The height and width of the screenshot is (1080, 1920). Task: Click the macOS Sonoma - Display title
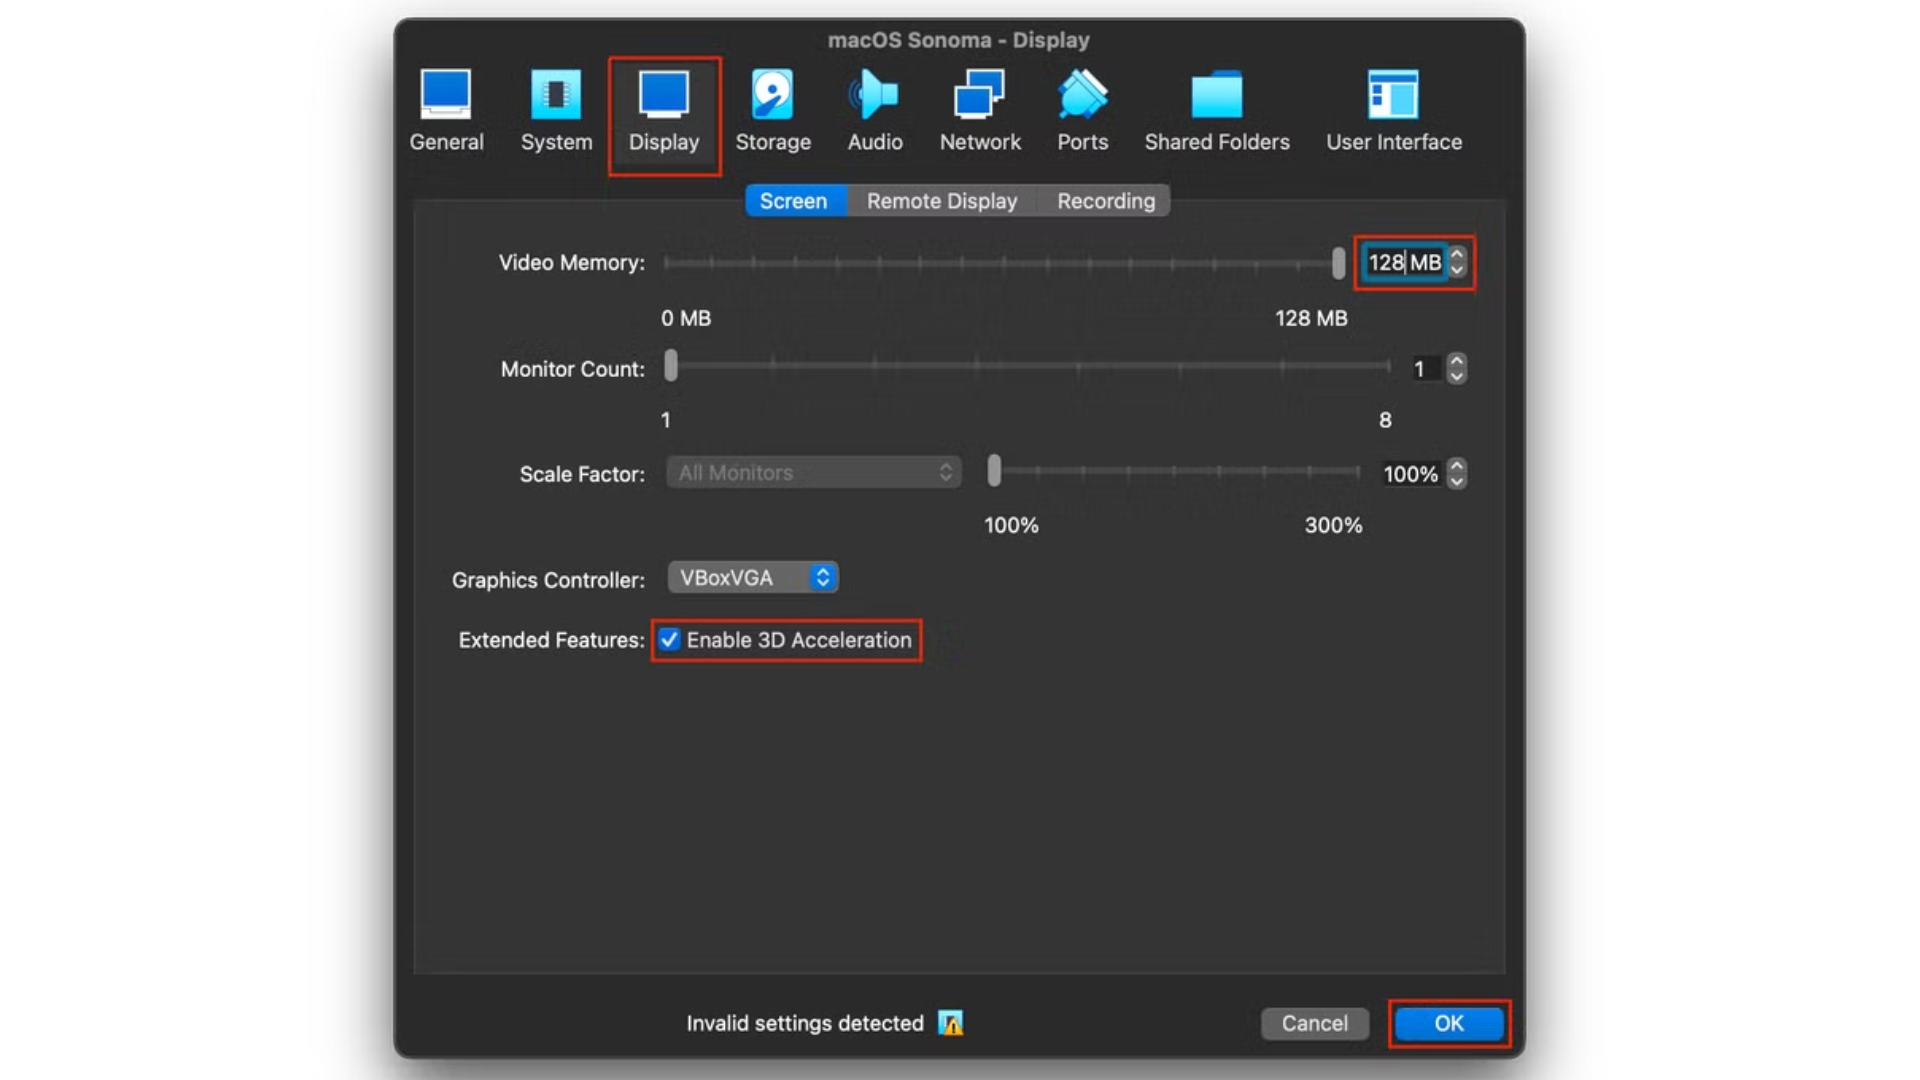tap(959, 40)
